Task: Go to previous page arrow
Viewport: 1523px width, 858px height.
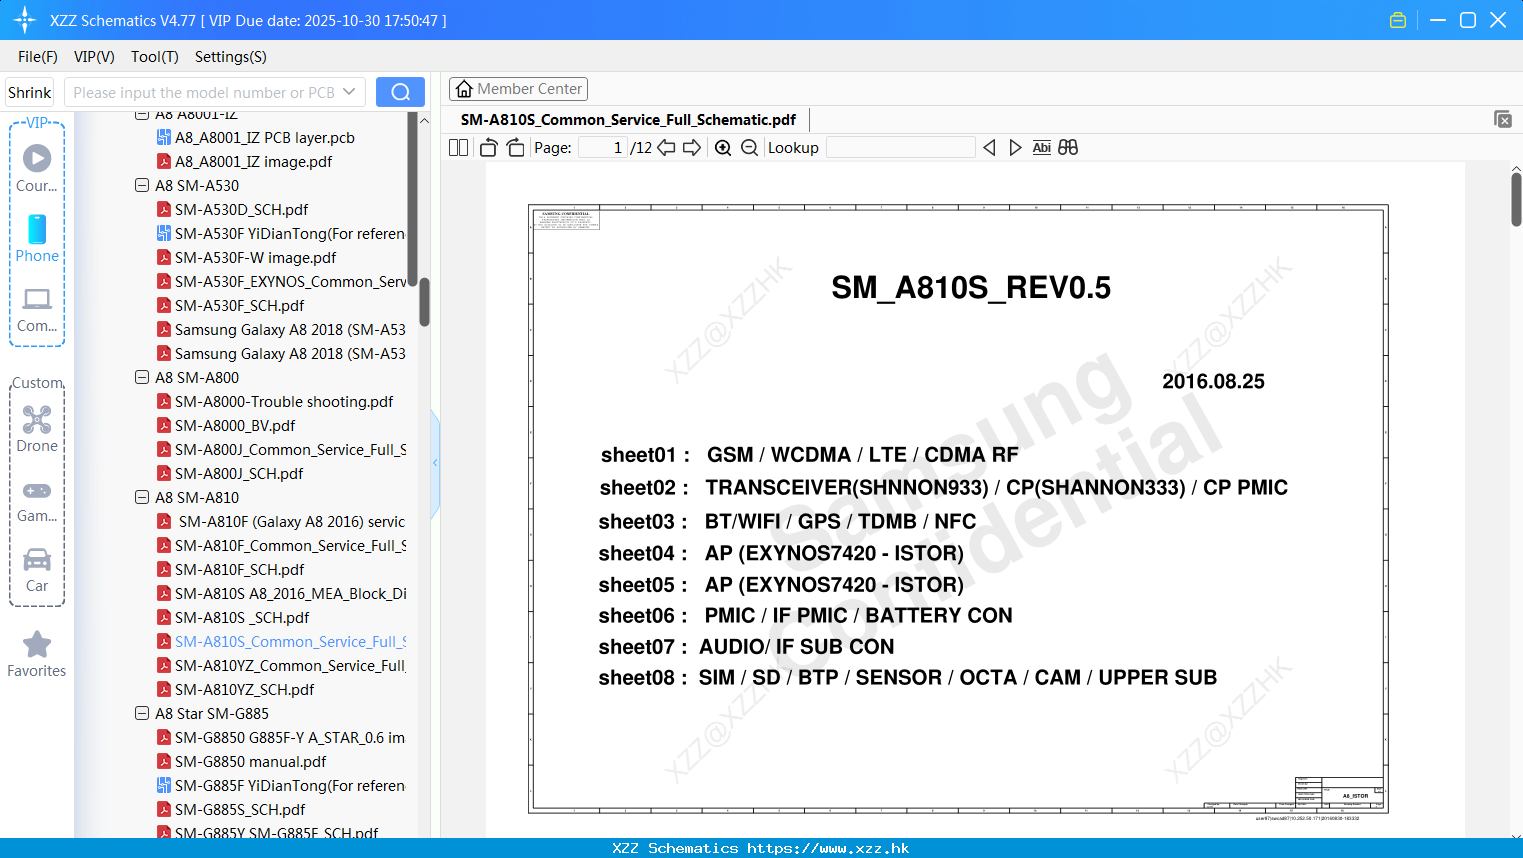Action: click(666, 148)
